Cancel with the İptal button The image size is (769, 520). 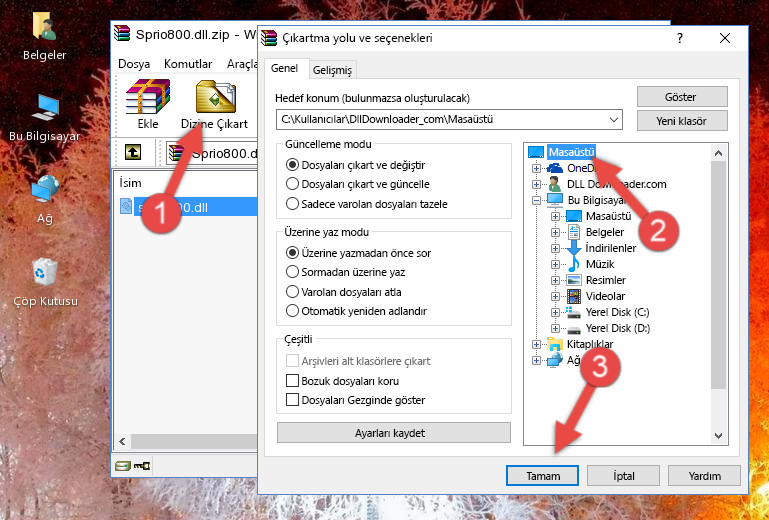[x=623, y=476]
